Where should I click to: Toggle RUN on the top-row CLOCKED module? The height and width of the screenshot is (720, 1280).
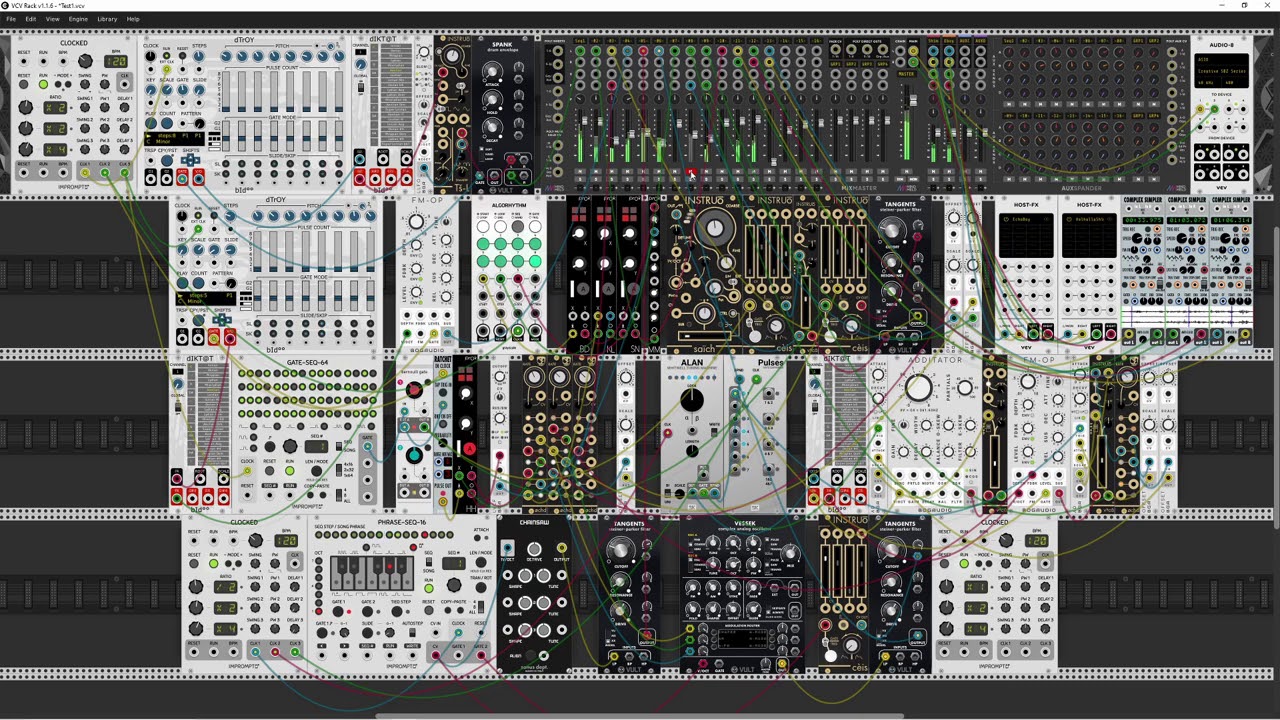click(43, 84)
